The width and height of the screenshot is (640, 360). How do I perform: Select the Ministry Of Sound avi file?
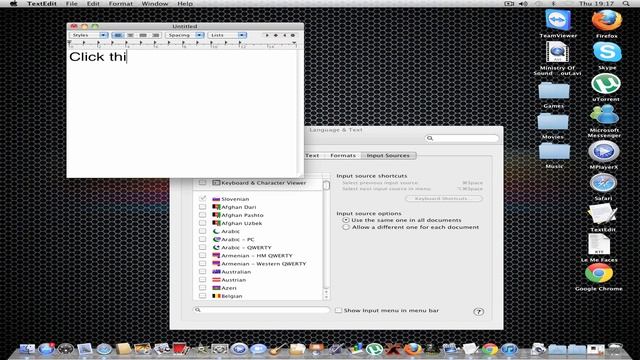coord(557,53)
